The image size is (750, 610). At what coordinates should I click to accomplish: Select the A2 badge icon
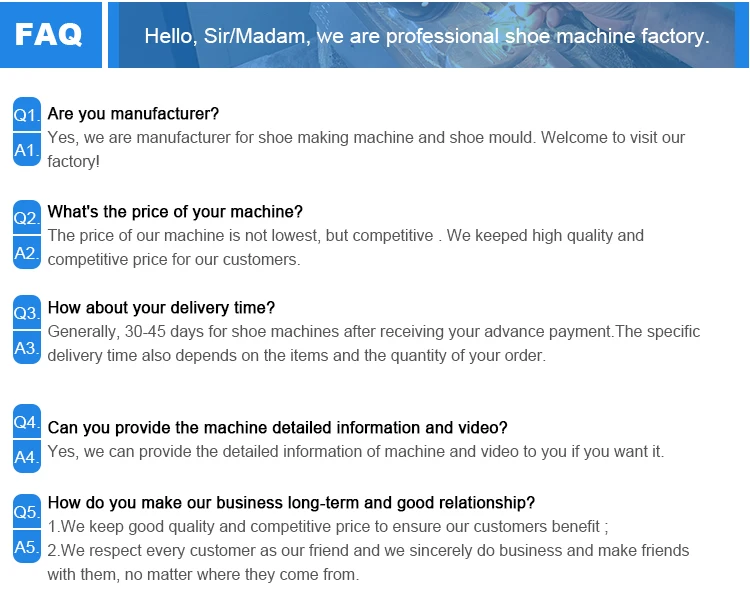[26, 253]
